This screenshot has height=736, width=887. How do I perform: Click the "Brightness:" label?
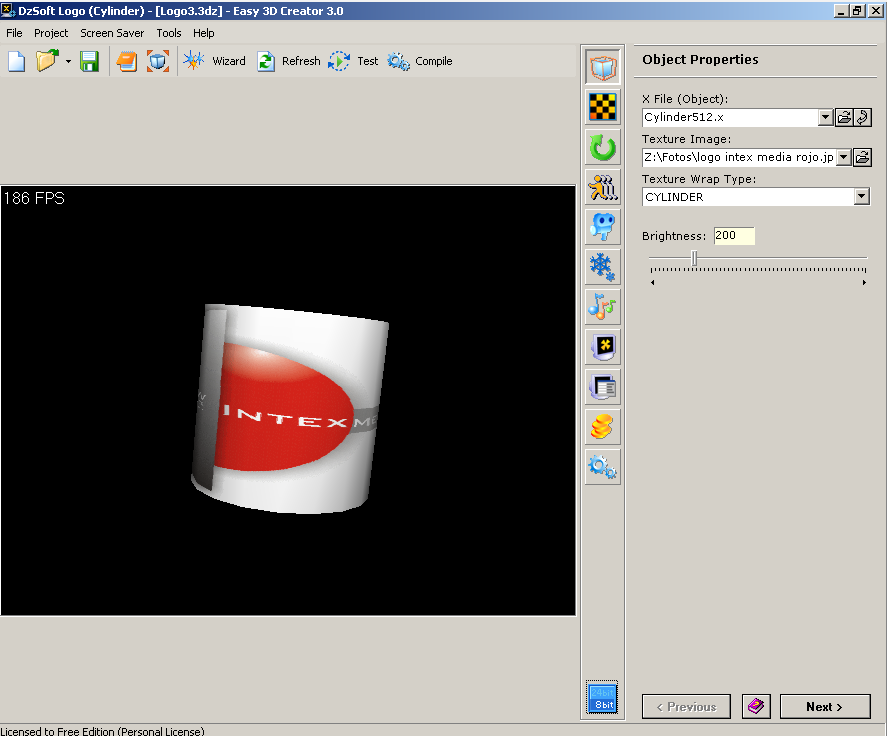click(674, 236)
